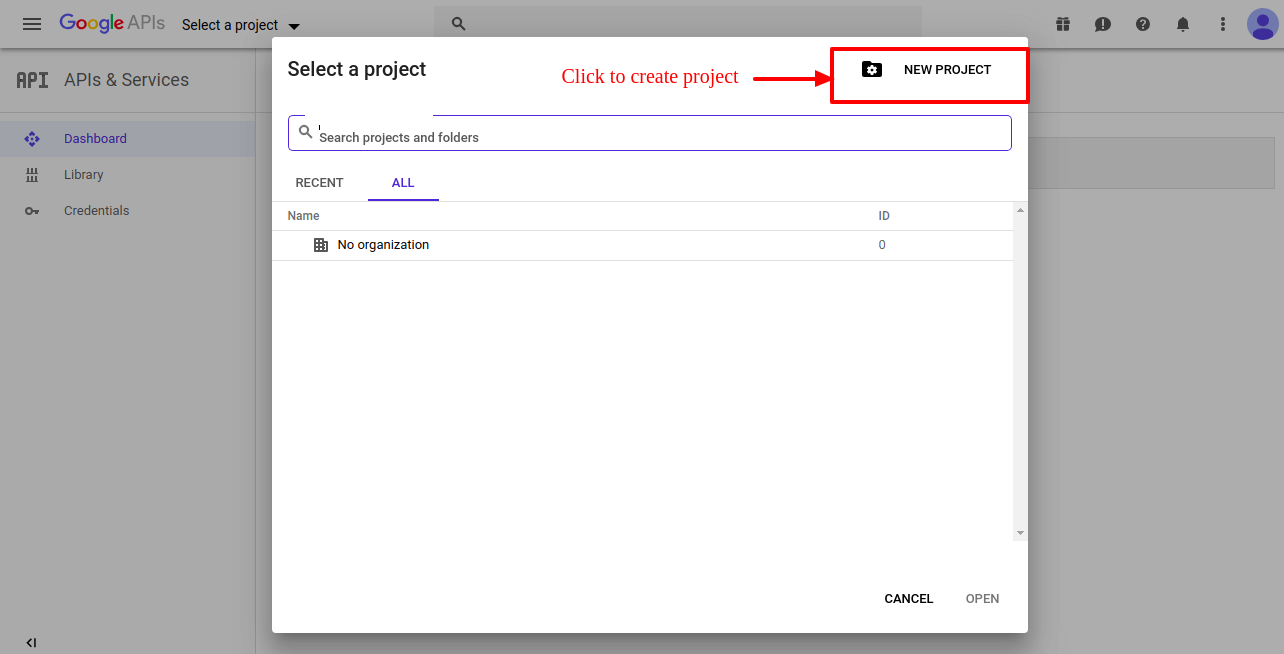Open the Google apps grid icon
The width and height of the screenshot is (1284, 654).
pyautogui.click(x=1063, y=23)
